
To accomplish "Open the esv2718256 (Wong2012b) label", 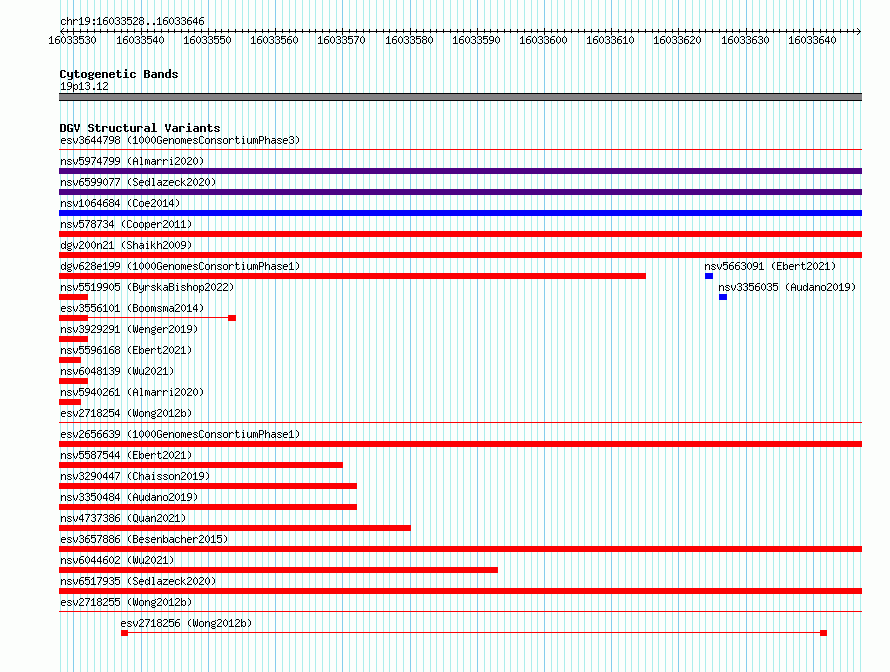I will [186, 623].
